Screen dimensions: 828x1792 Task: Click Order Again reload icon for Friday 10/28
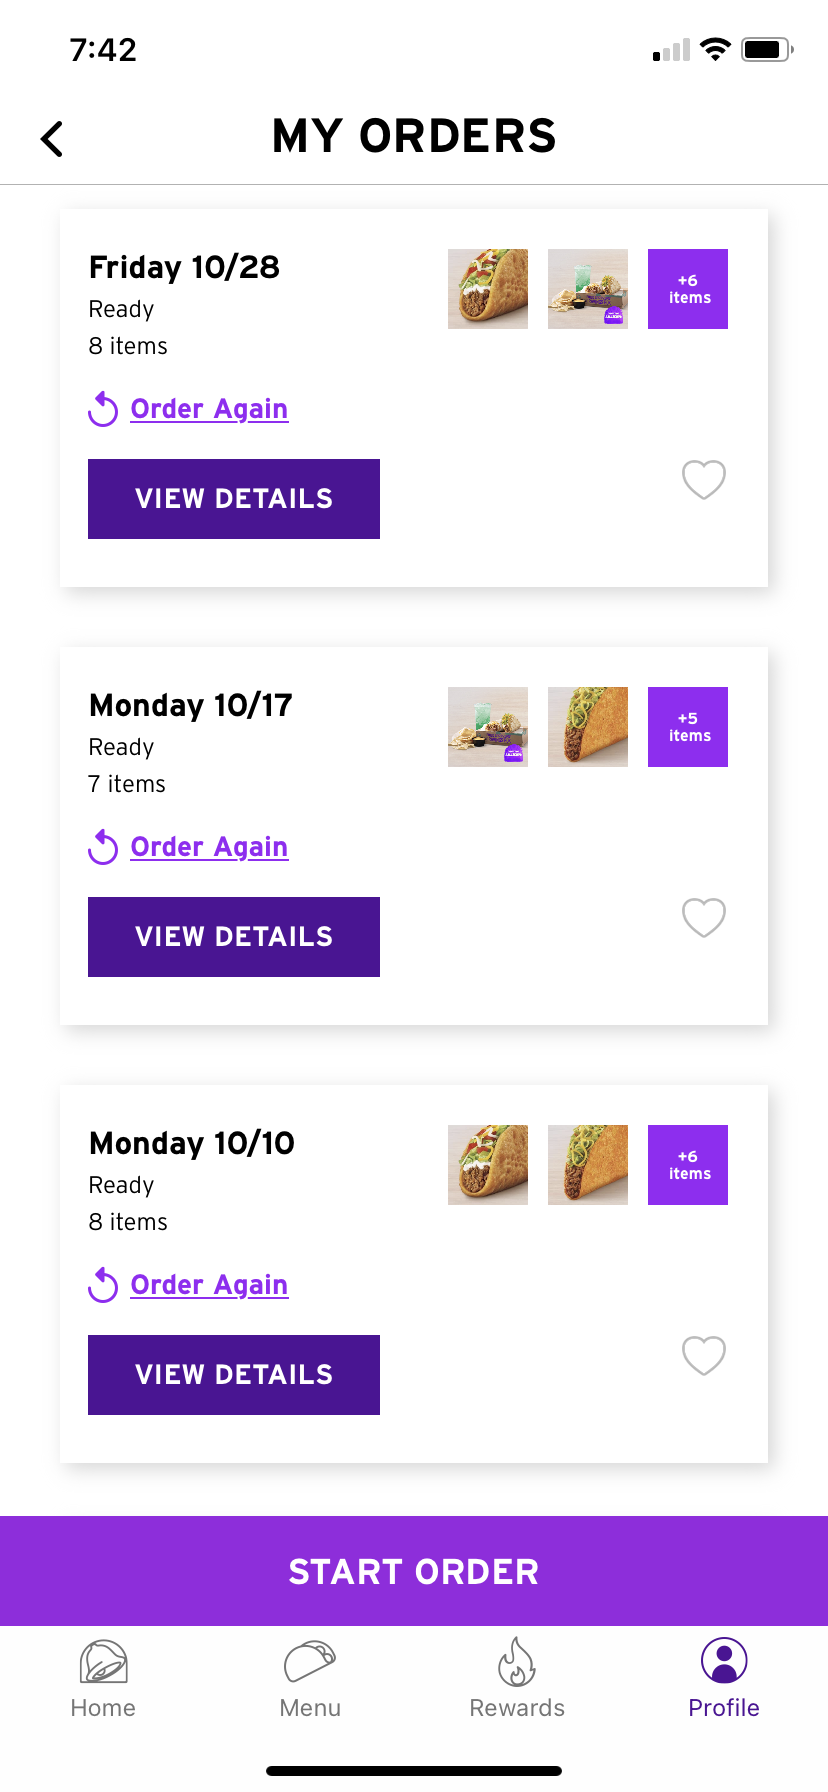click(x=103, y=409)
